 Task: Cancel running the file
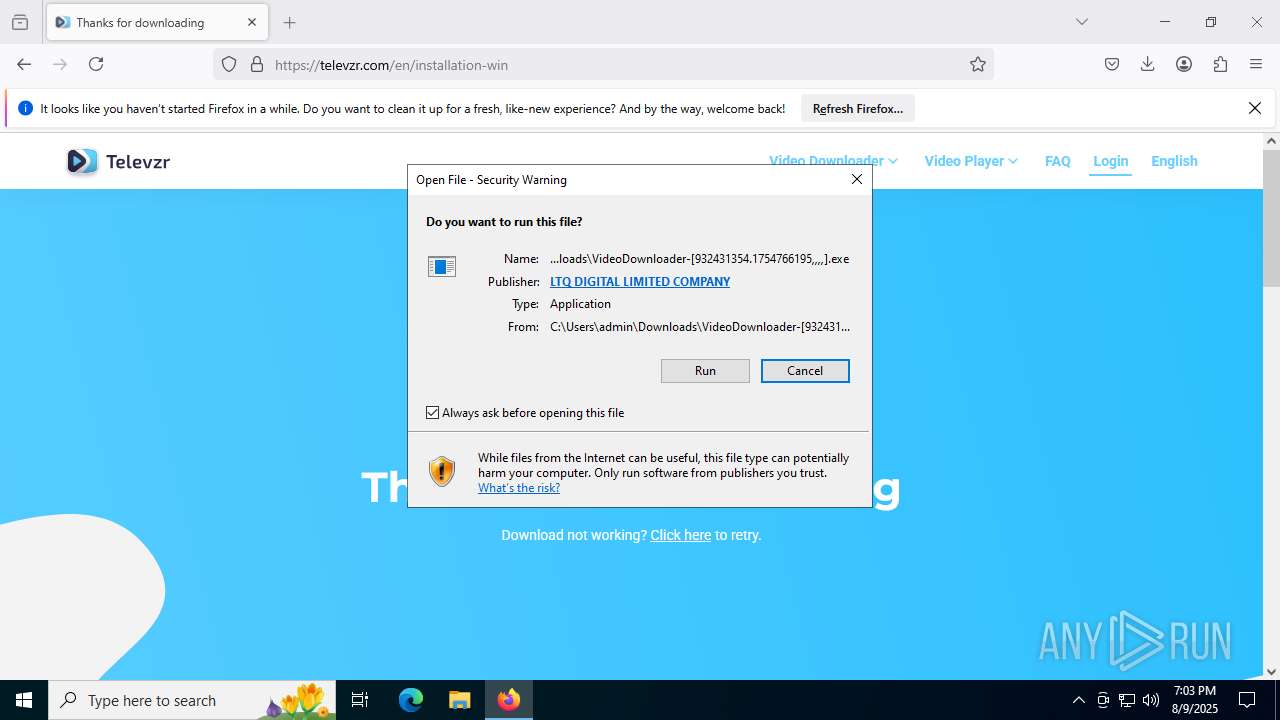pyautogui.click(x=805, y=371)
